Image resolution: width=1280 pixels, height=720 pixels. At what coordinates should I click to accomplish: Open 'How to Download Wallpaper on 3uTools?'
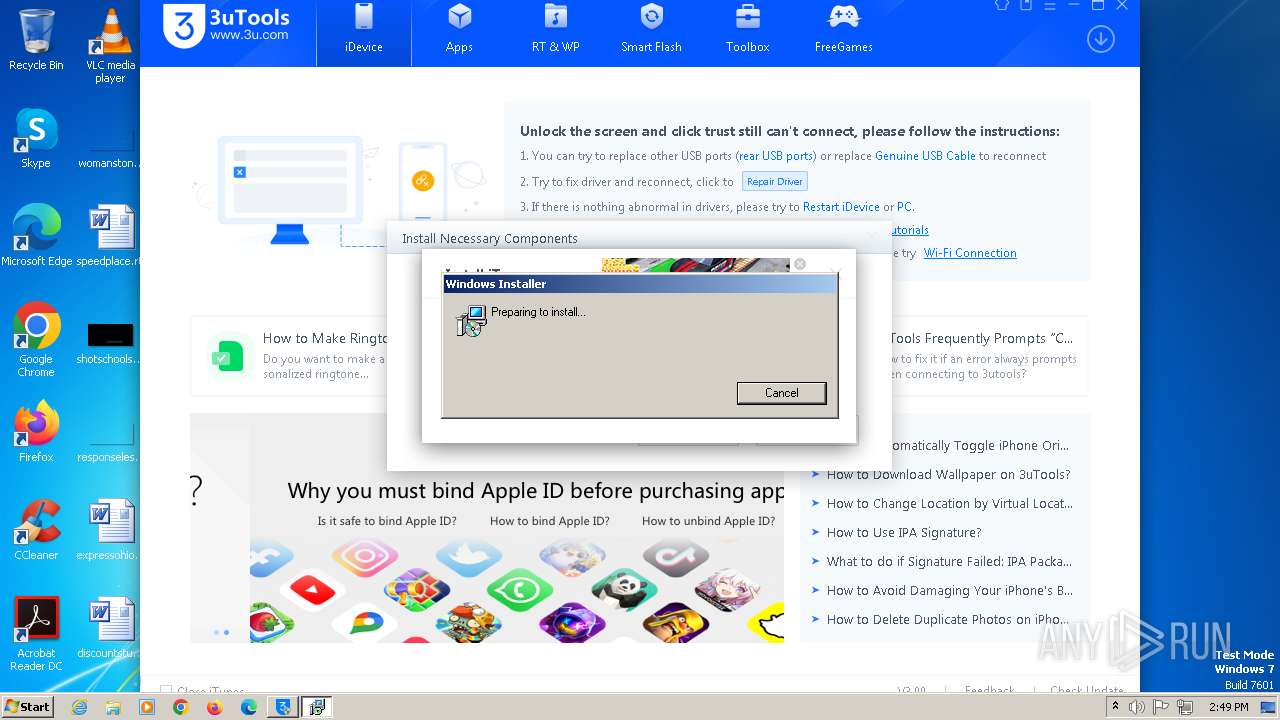pos(948,475)
